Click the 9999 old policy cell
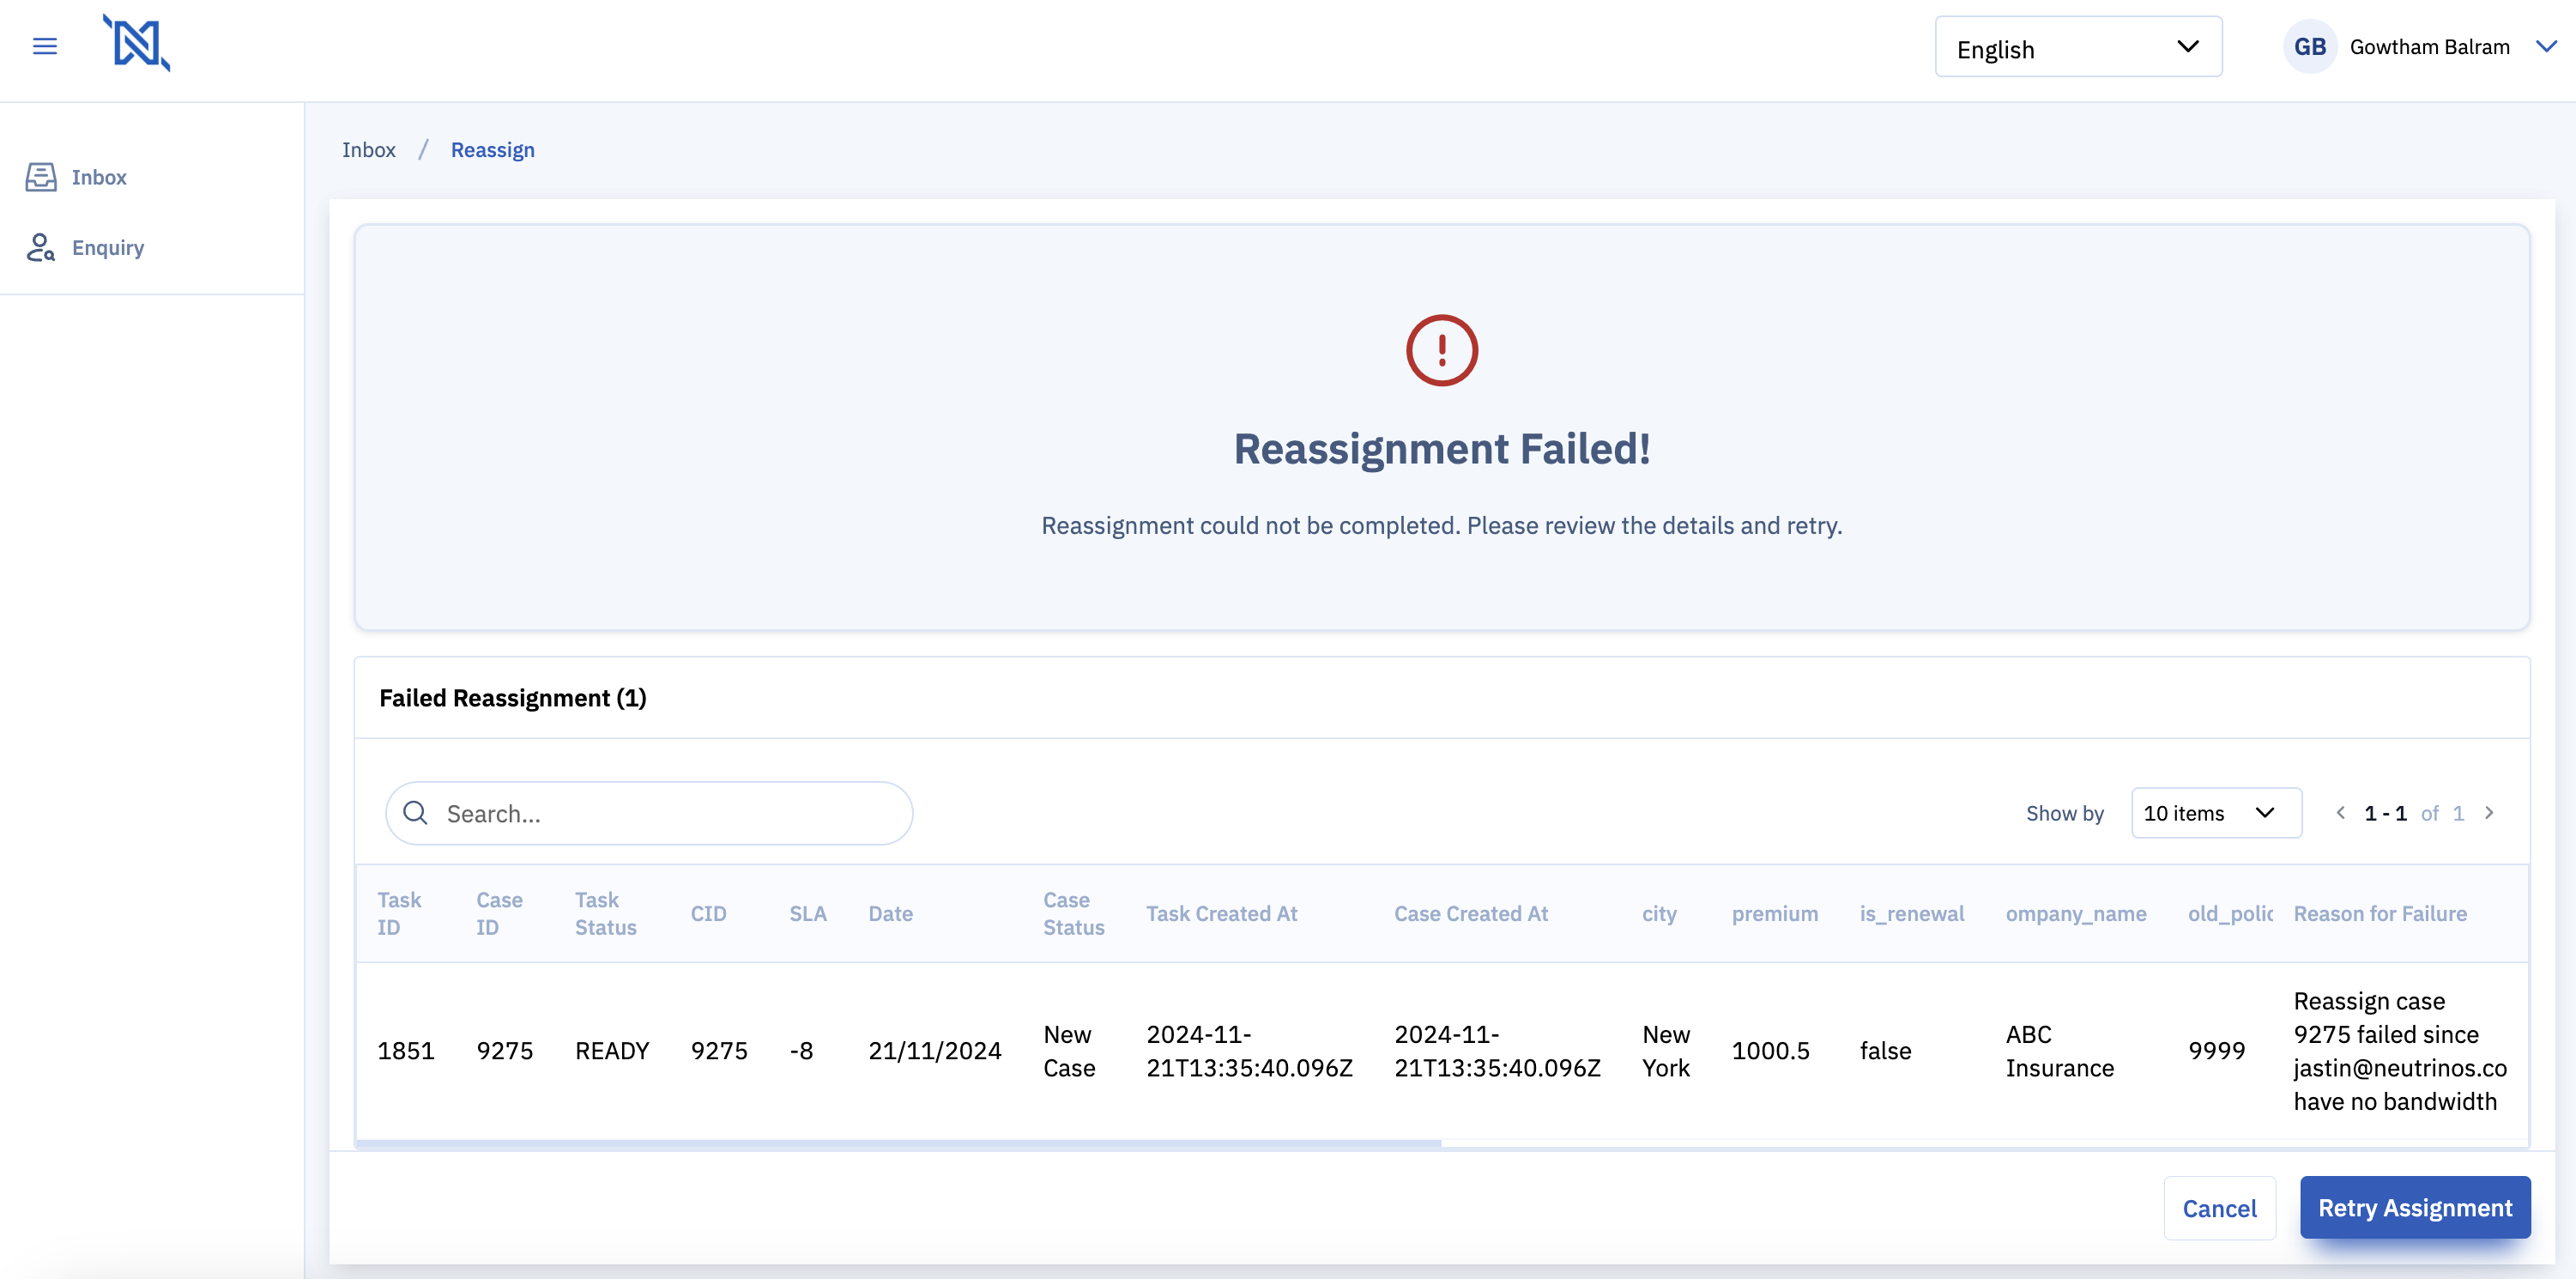The height and width of the screenshot is (1279, 2576). point(2216,1051)
